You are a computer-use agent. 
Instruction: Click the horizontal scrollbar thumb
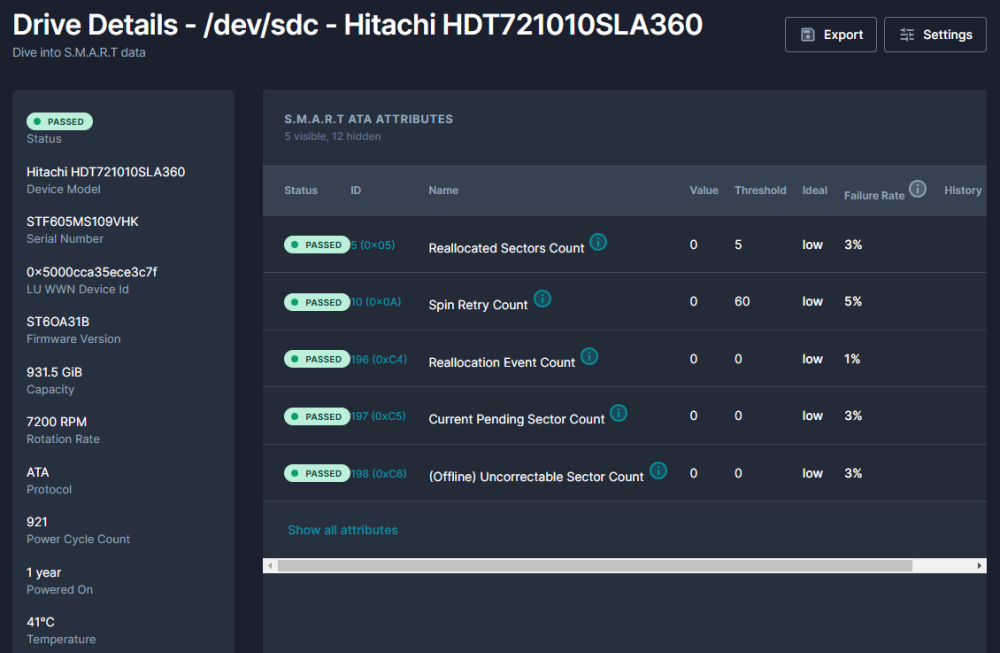[x=595, y=566]
